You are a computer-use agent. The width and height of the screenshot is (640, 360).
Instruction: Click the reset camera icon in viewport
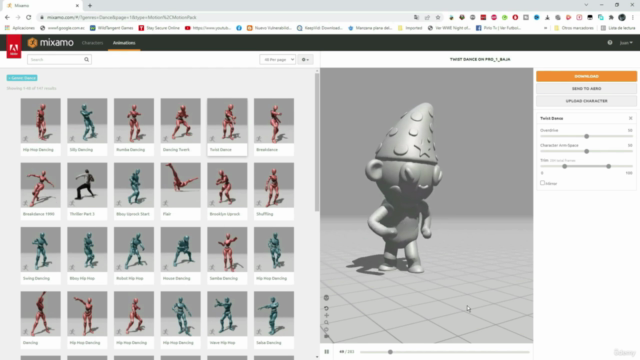click(x=326, y=308)
